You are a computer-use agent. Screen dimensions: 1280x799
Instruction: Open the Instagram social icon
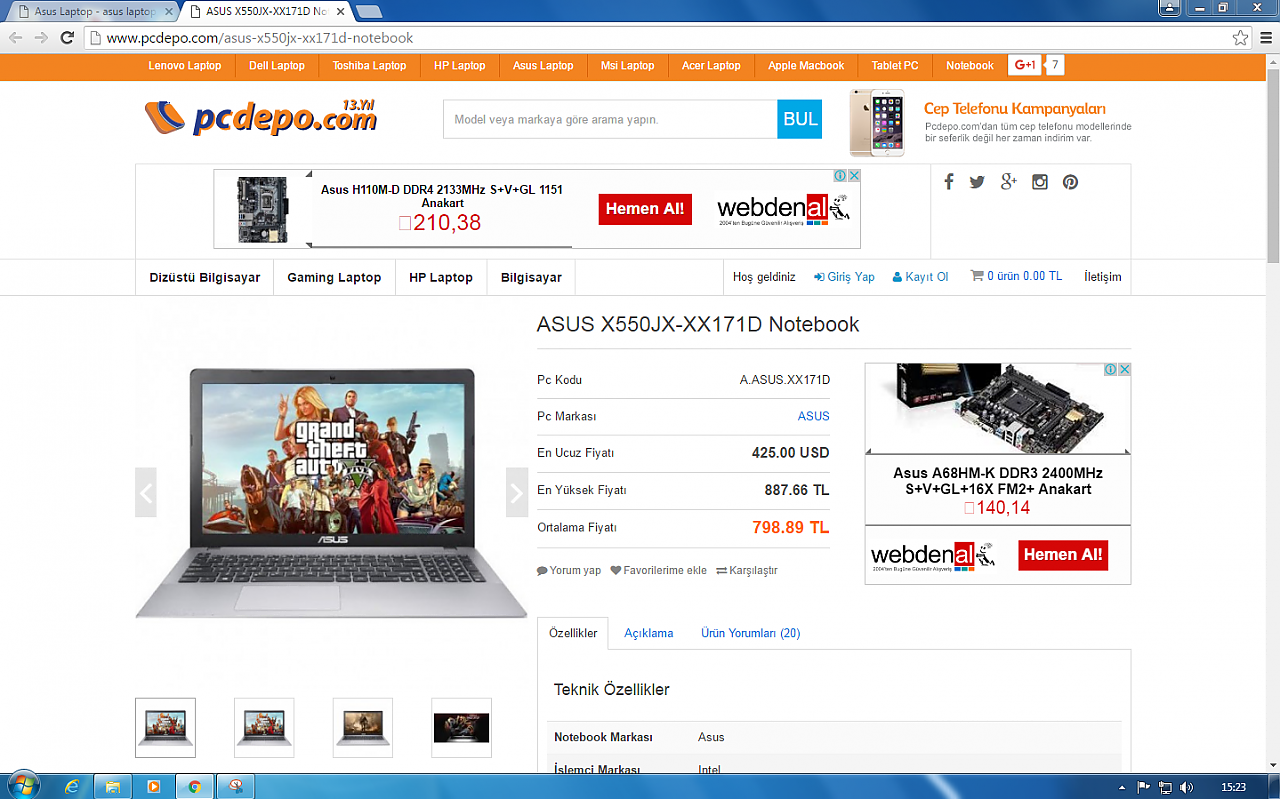(x=1040, y=182)
